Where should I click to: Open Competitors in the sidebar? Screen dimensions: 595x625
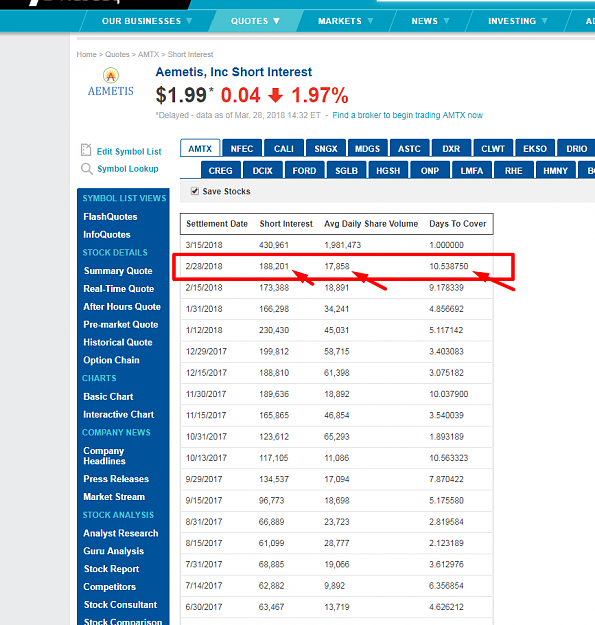point(110,587)
